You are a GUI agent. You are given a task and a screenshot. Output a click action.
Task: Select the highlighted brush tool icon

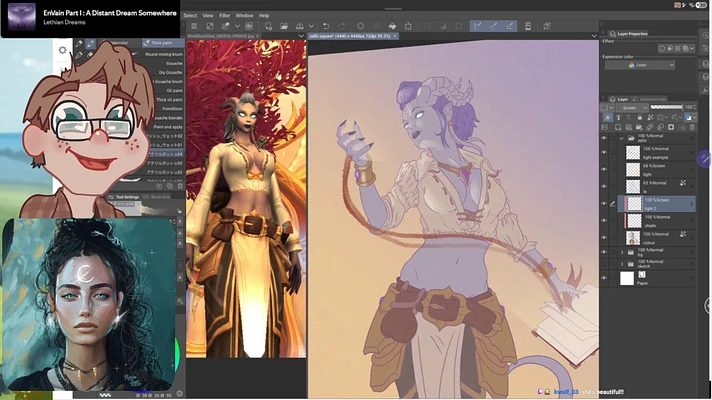click(x=90, y=44)
